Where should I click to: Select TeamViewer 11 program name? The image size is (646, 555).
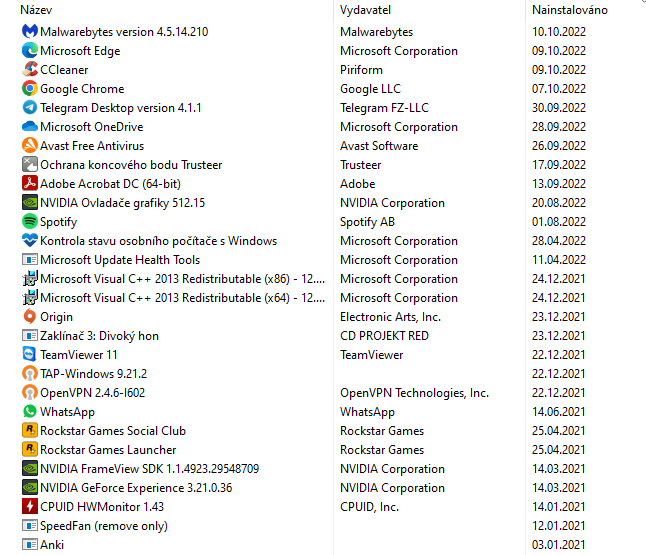pyautogui.click(x=79, y=354)
